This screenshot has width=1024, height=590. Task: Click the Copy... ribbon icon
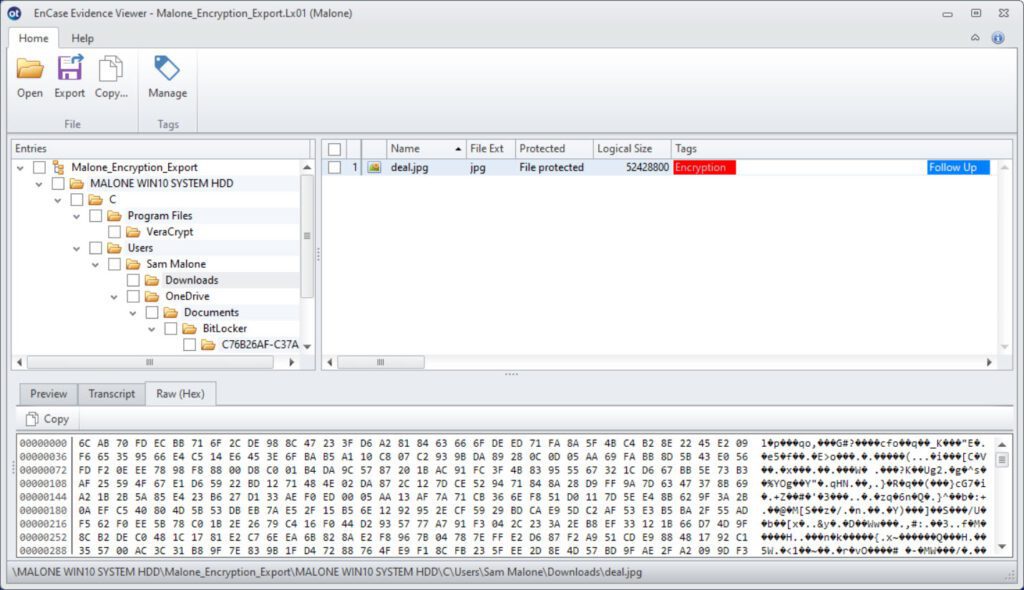tap(110, 69)
